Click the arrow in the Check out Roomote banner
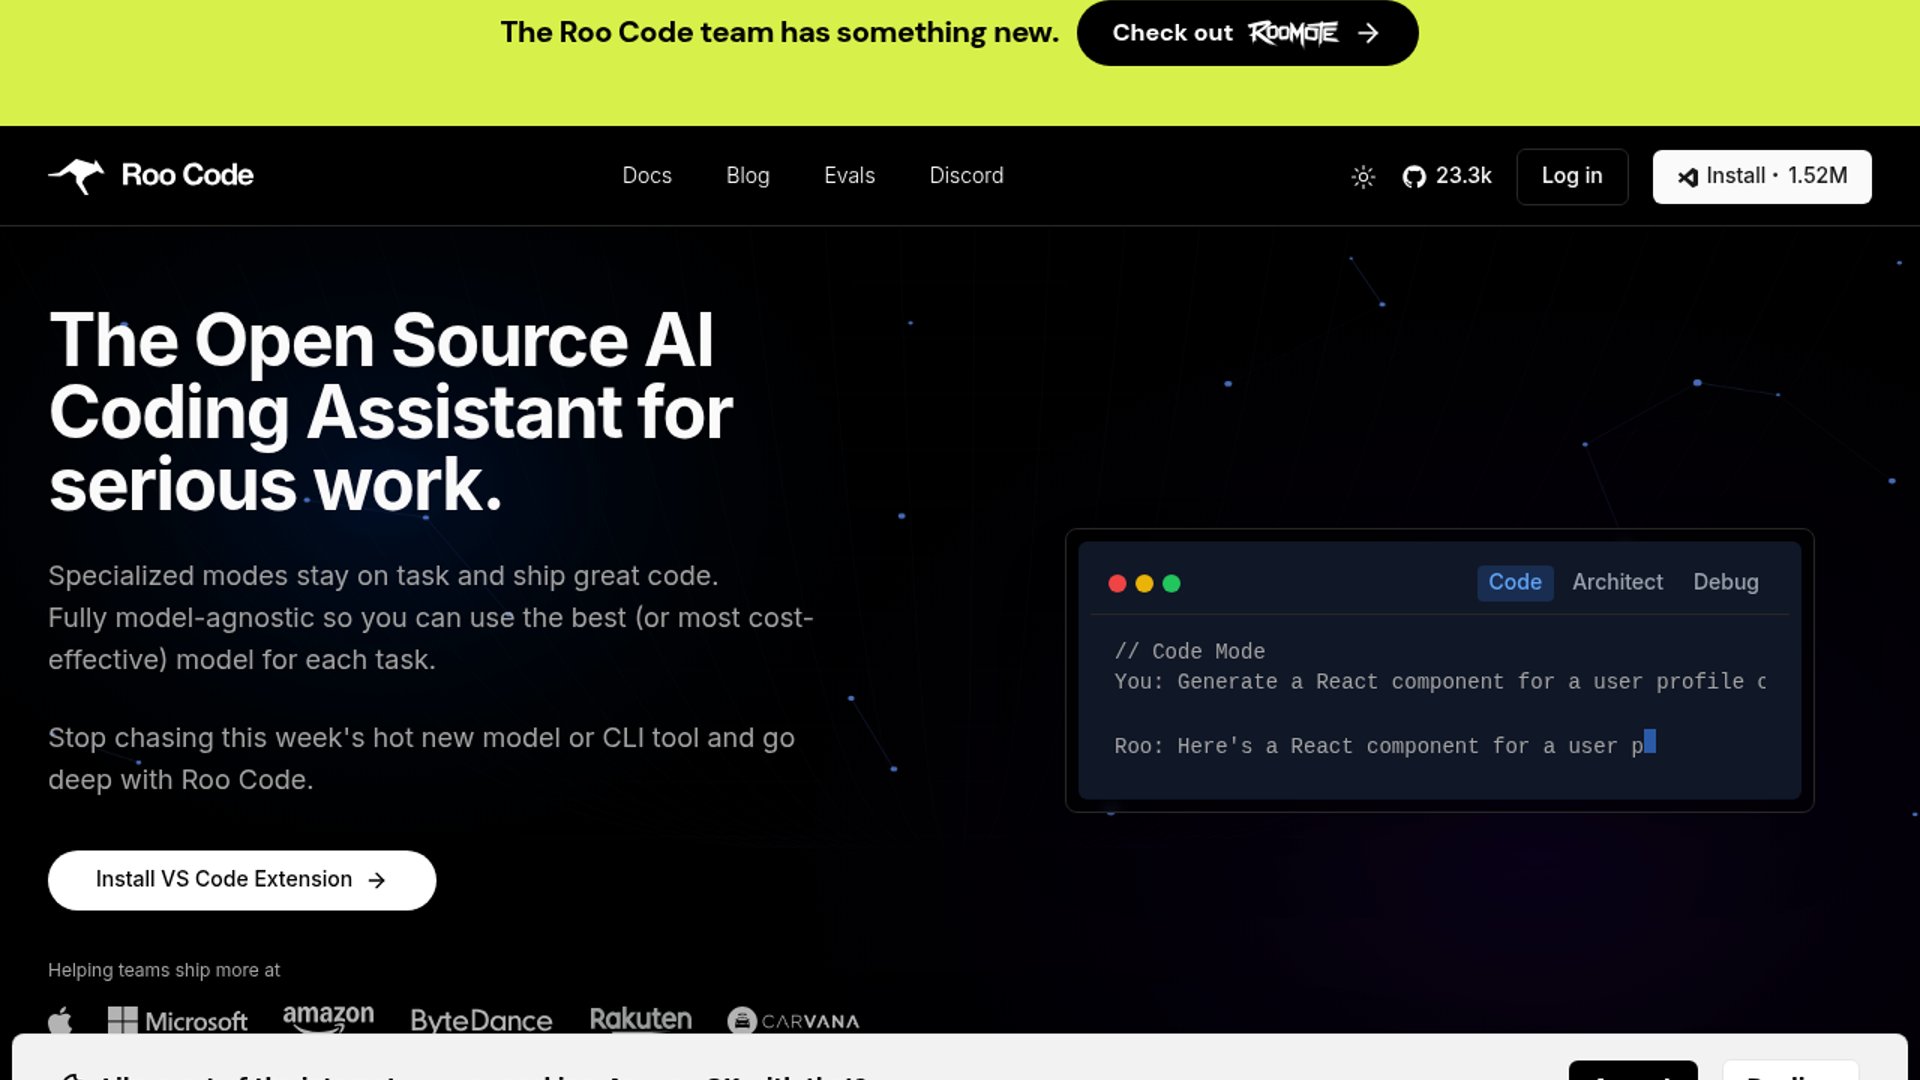The height and width of the screenshot is (1080, 1920). 1368,33
